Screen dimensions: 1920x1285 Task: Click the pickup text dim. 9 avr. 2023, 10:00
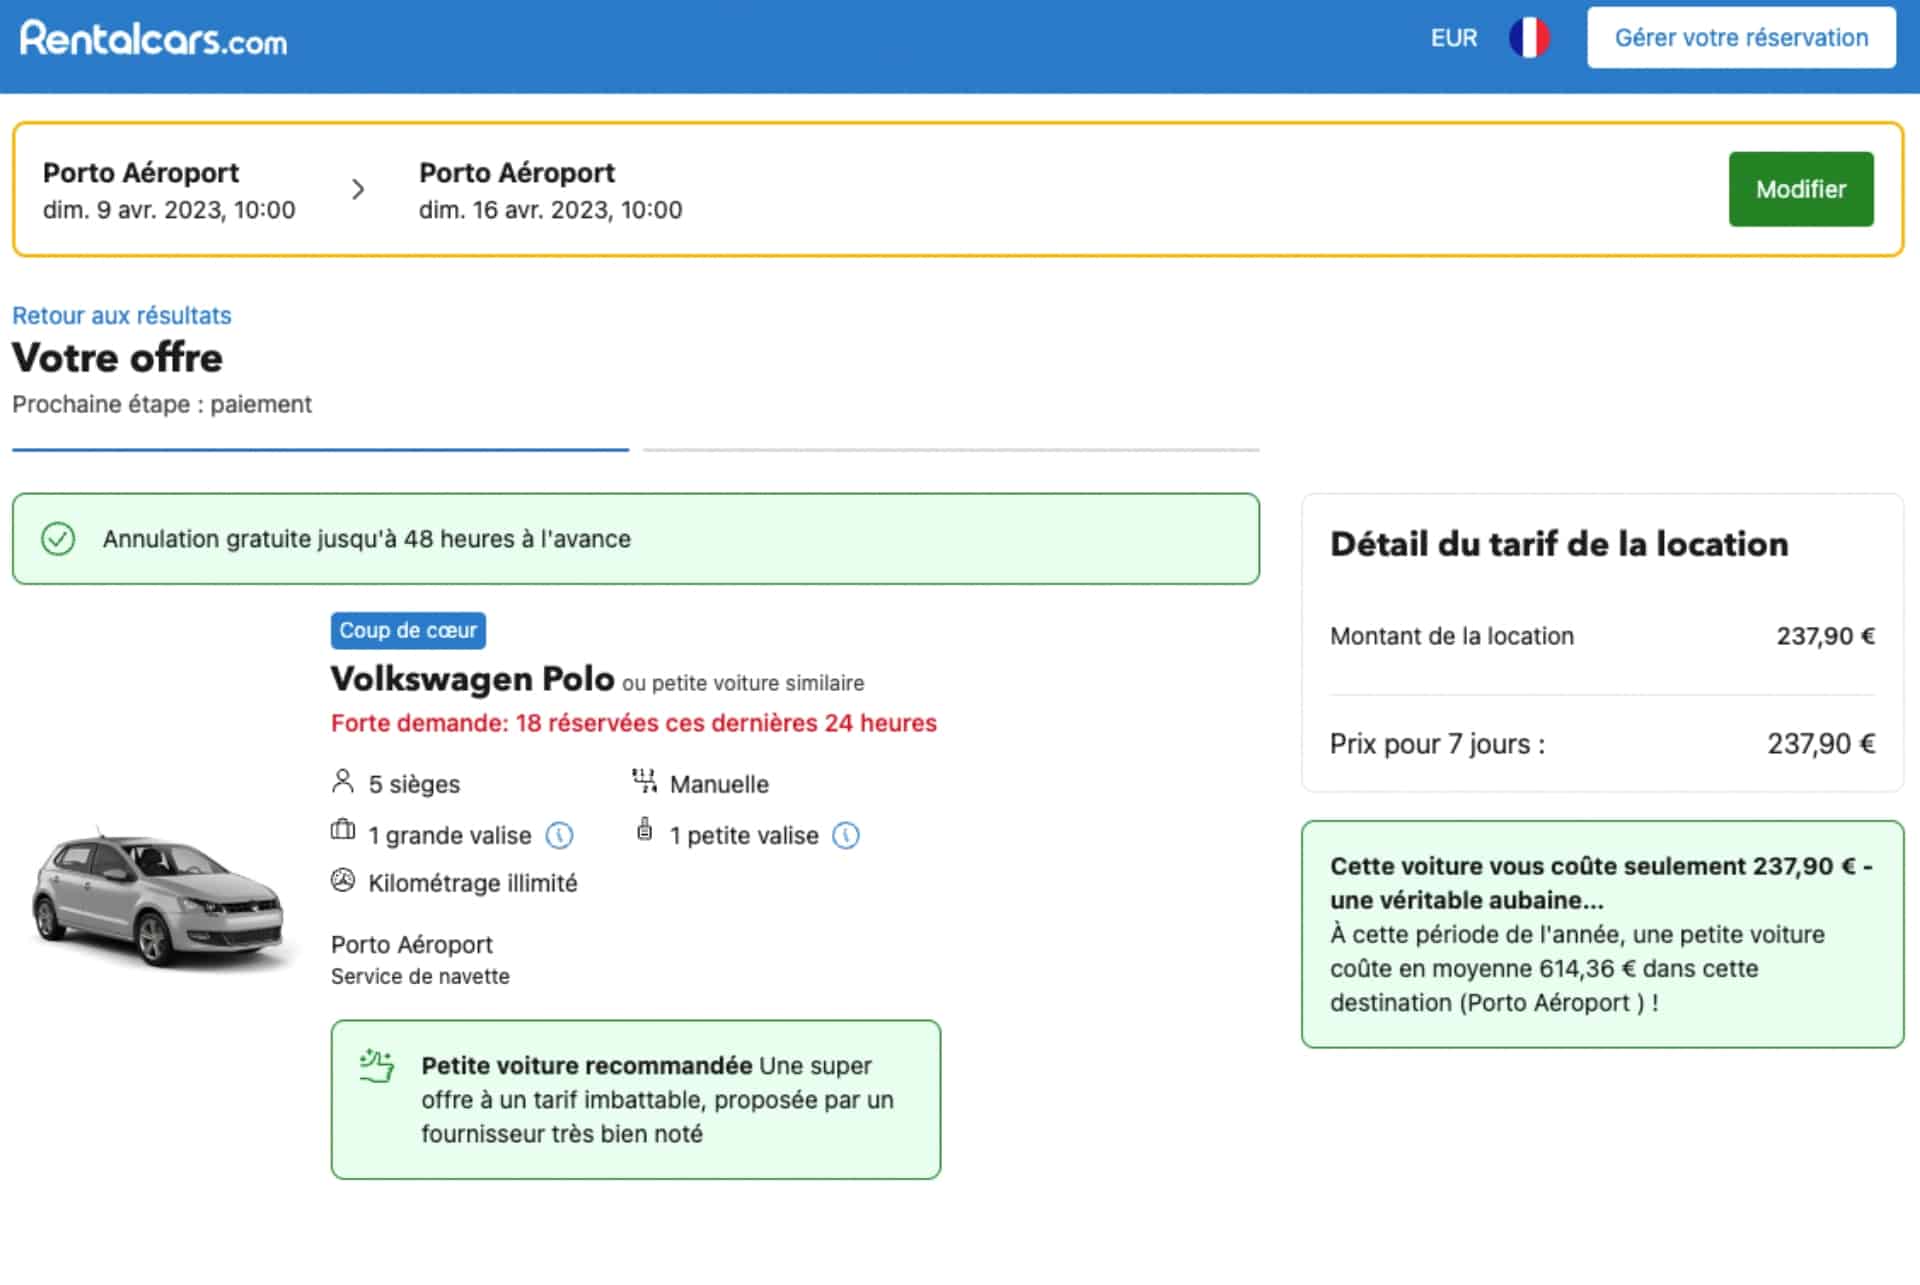169,210
